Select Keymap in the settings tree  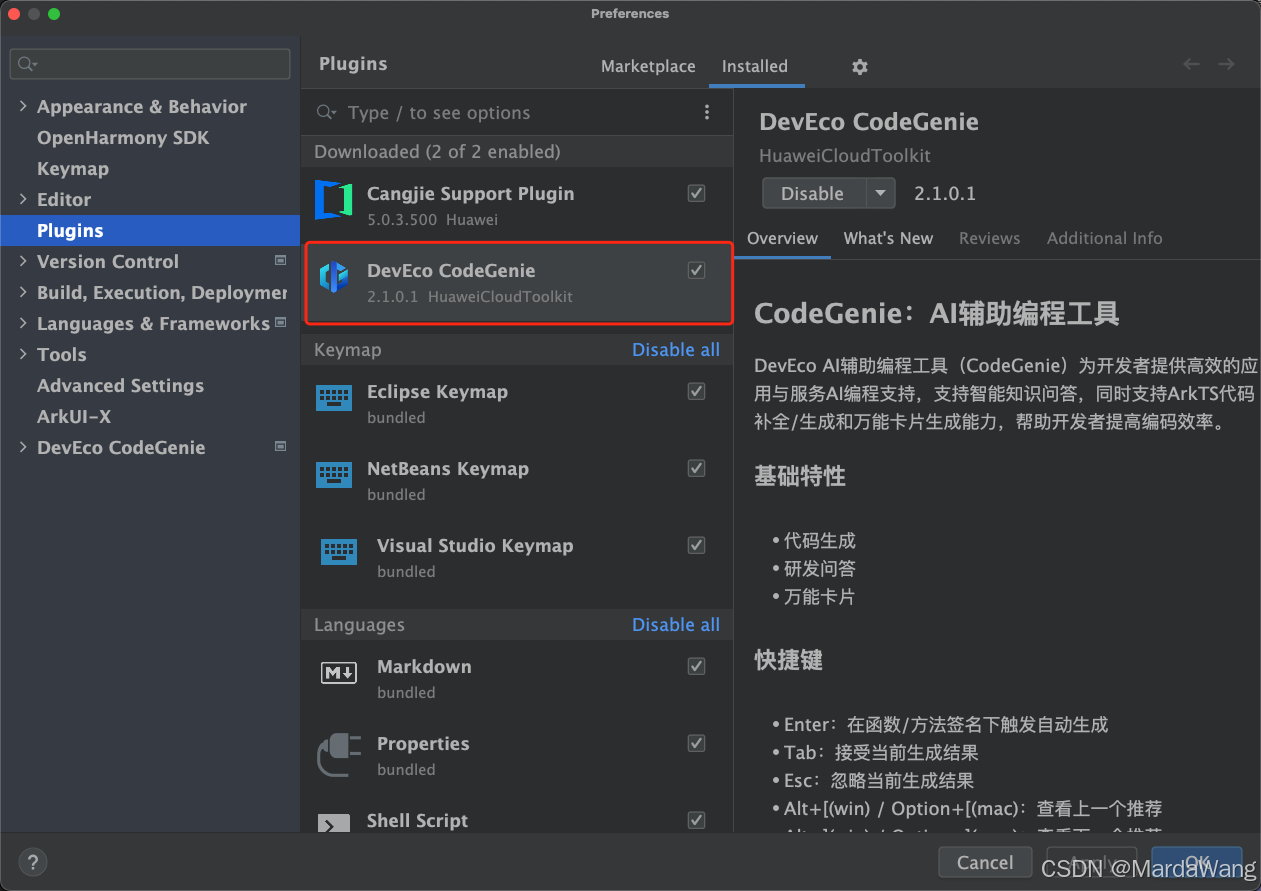pos(73,168)
